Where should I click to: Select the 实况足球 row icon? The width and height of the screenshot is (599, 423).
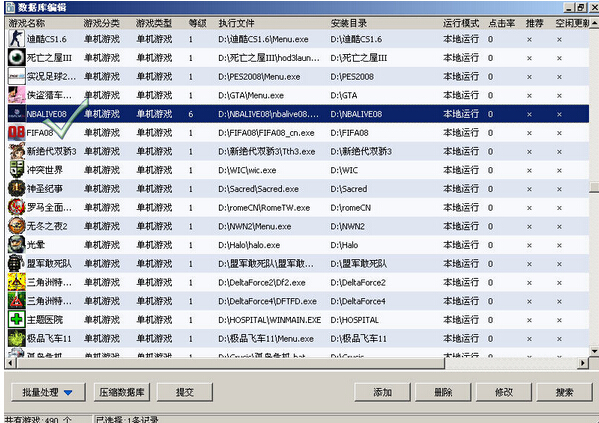[16, 76]
